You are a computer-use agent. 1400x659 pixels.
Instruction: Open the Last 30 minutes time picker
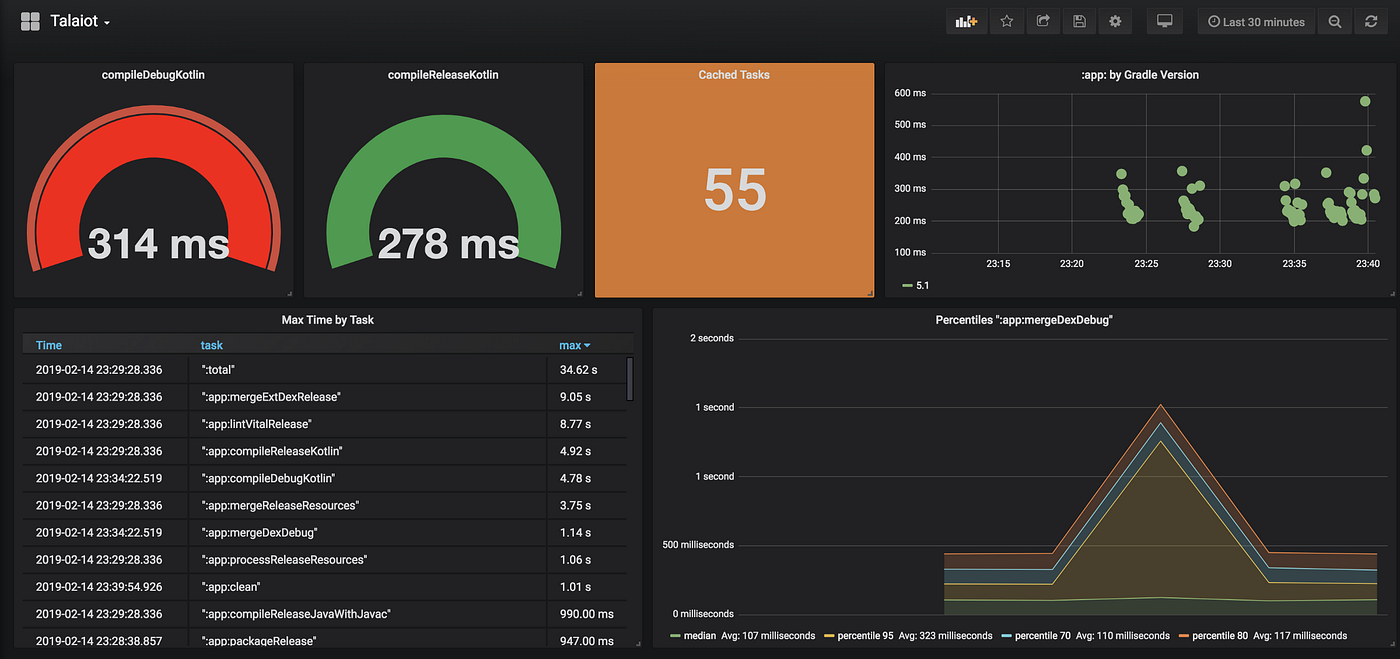tap(1256, 20)
